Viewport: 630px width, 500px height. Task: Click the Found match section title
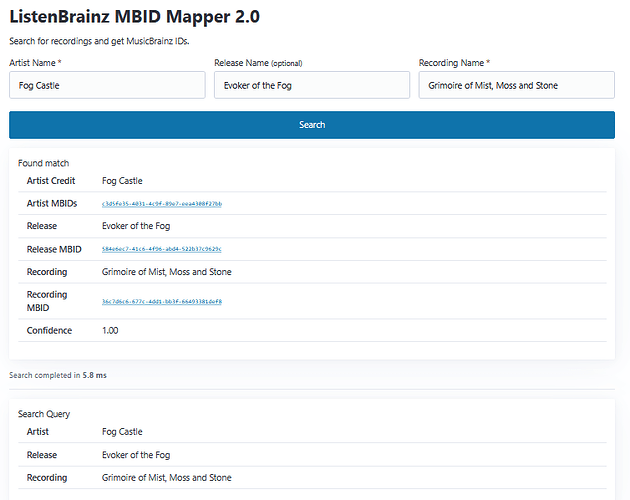point(44,163)
